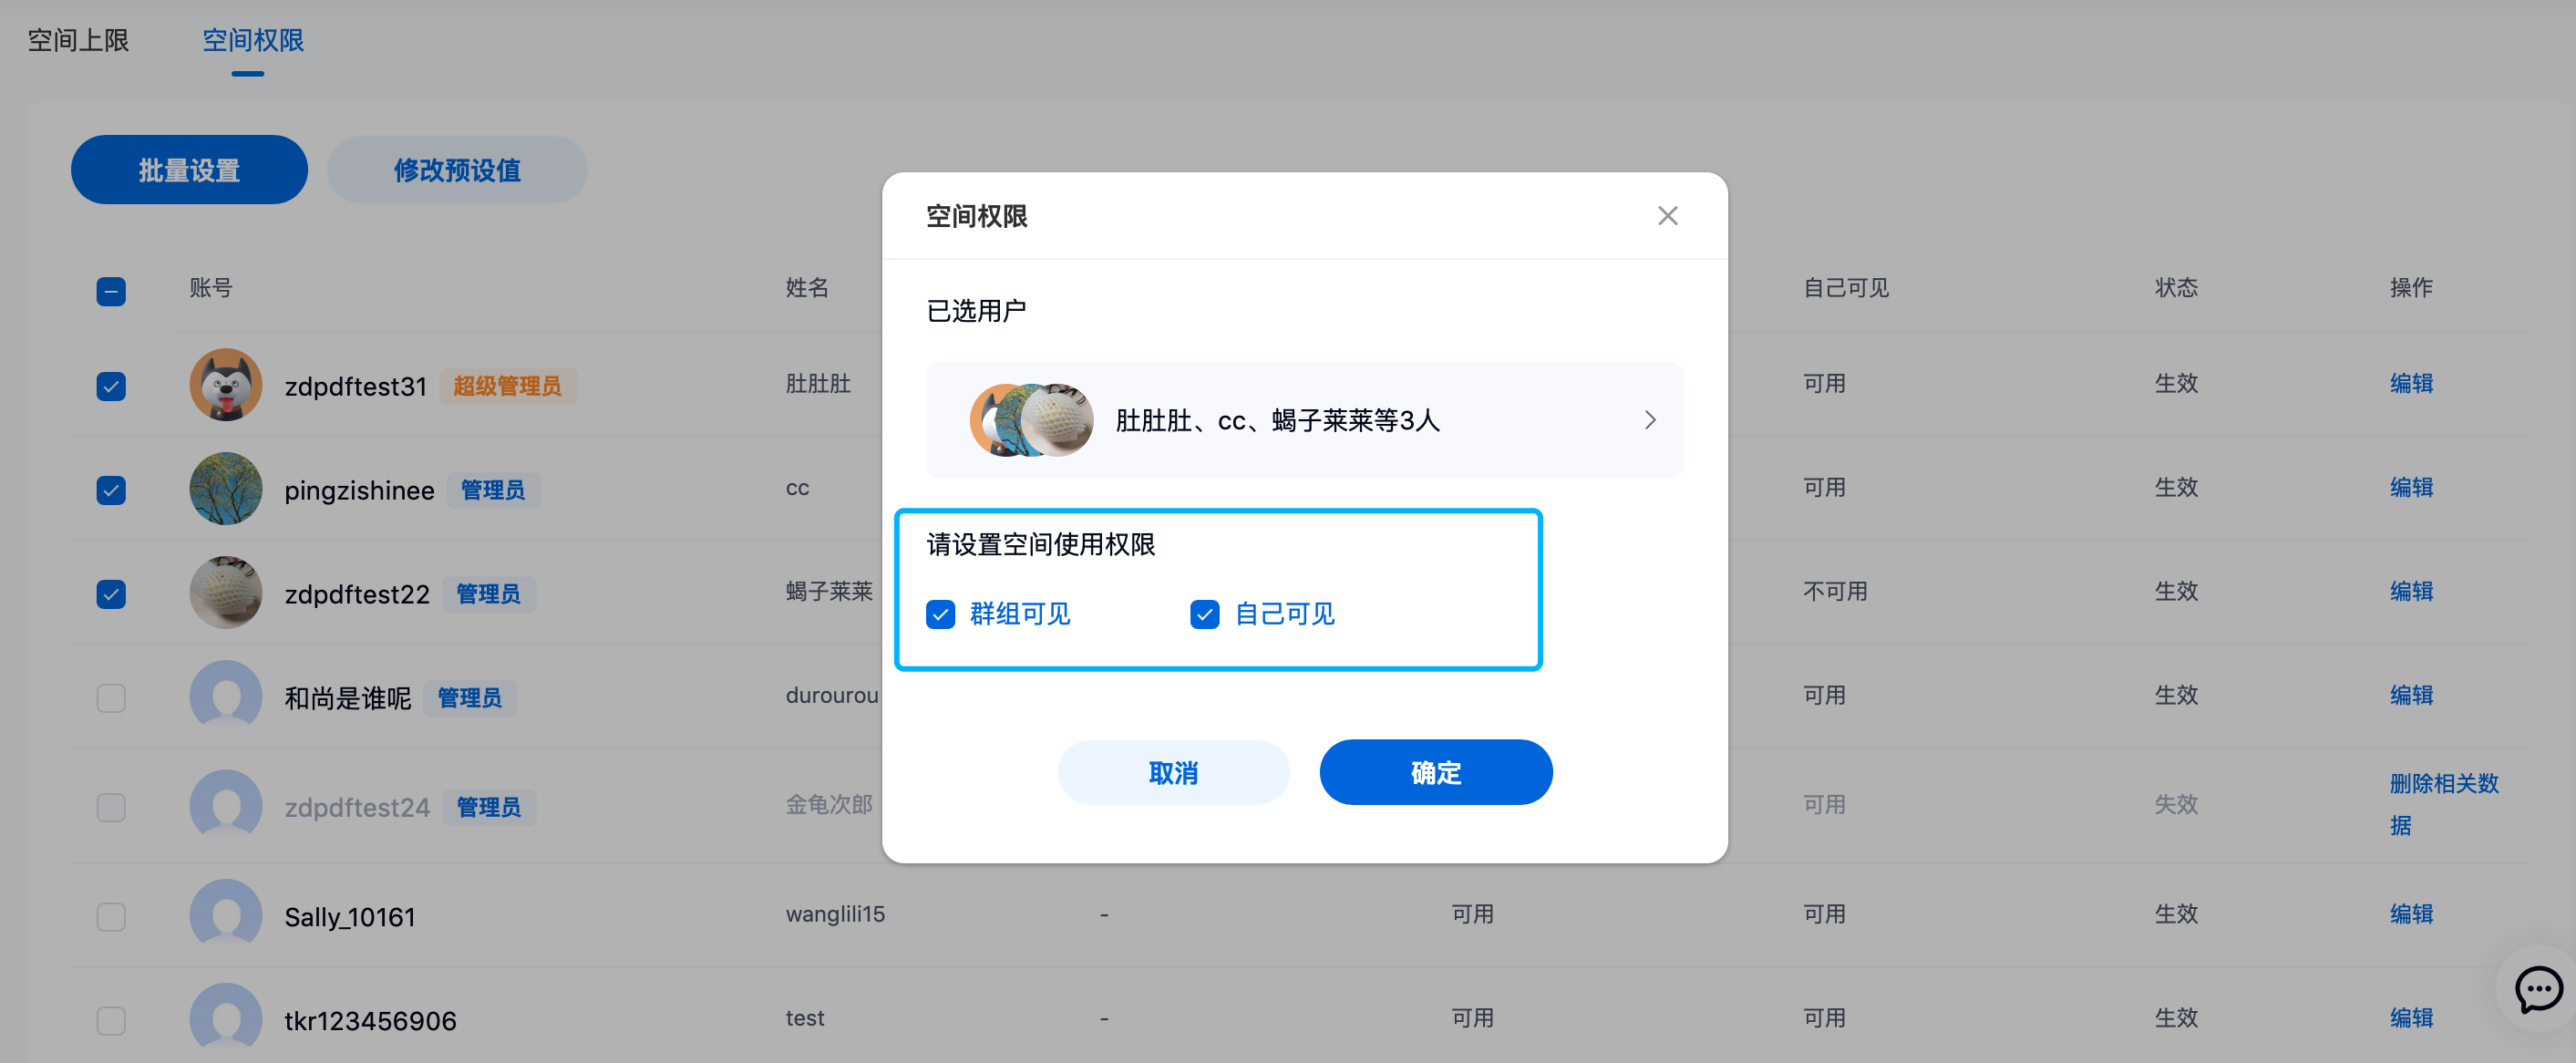Toggle the select-all header checkbox
Screen dimensions: 2576x1063
coord(111,291)
